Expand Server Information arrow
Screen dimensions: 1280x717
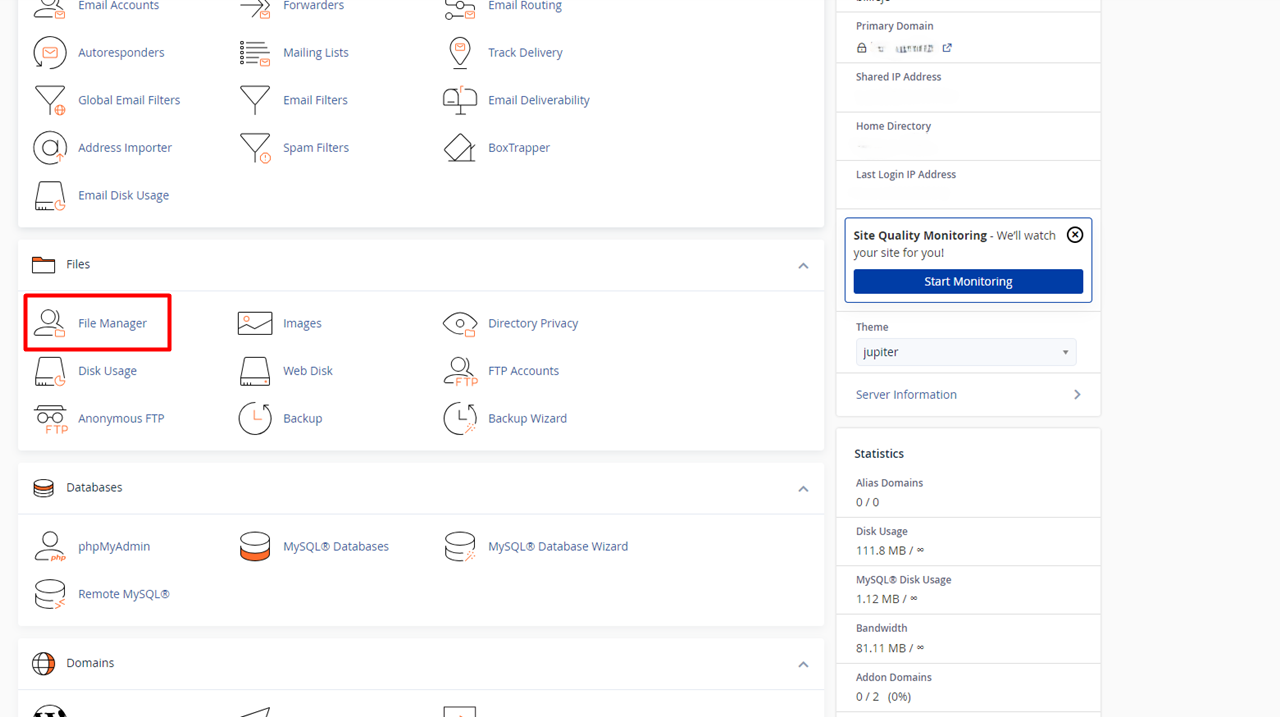click(1077, 395)
